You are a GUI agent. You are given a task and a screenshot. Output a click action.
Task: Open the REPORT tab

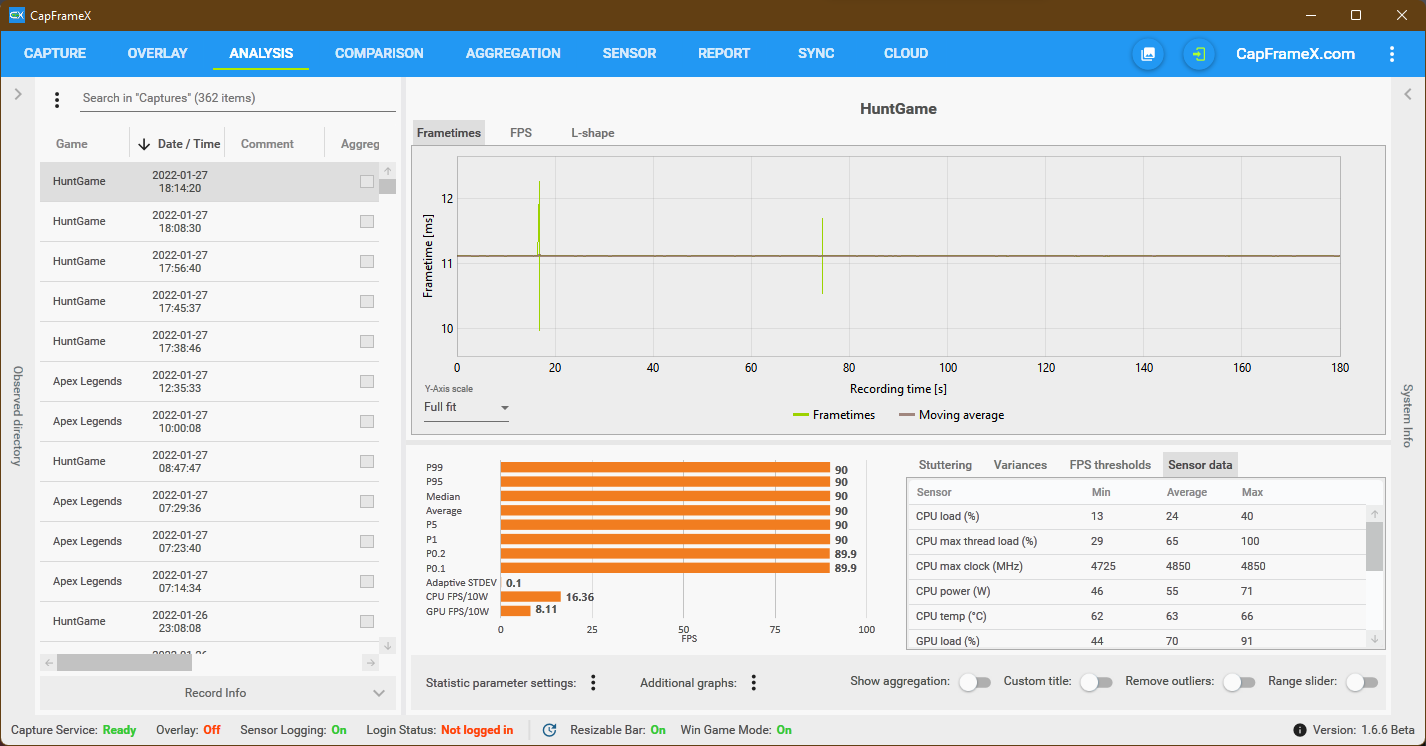pyautogui.click(x=724, y=54)
